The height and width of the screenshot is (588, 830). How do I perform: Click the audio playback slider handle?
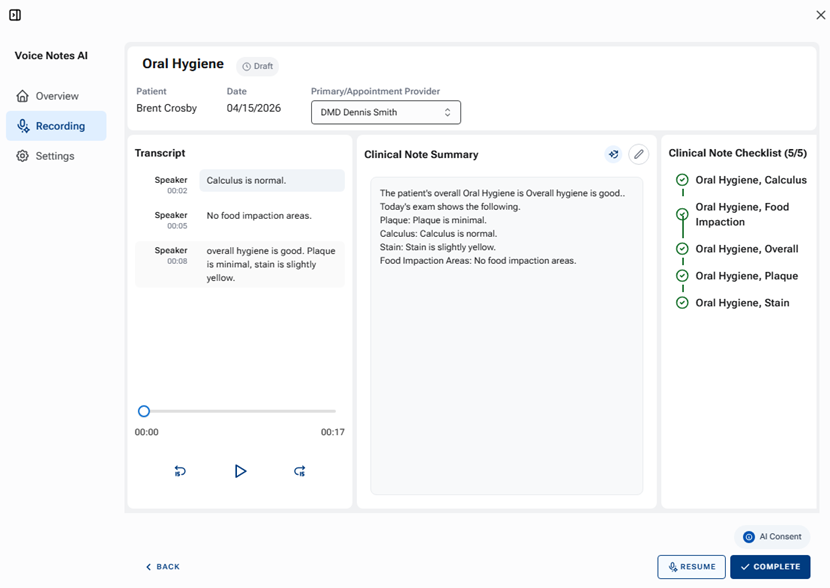tap(144, 411)
